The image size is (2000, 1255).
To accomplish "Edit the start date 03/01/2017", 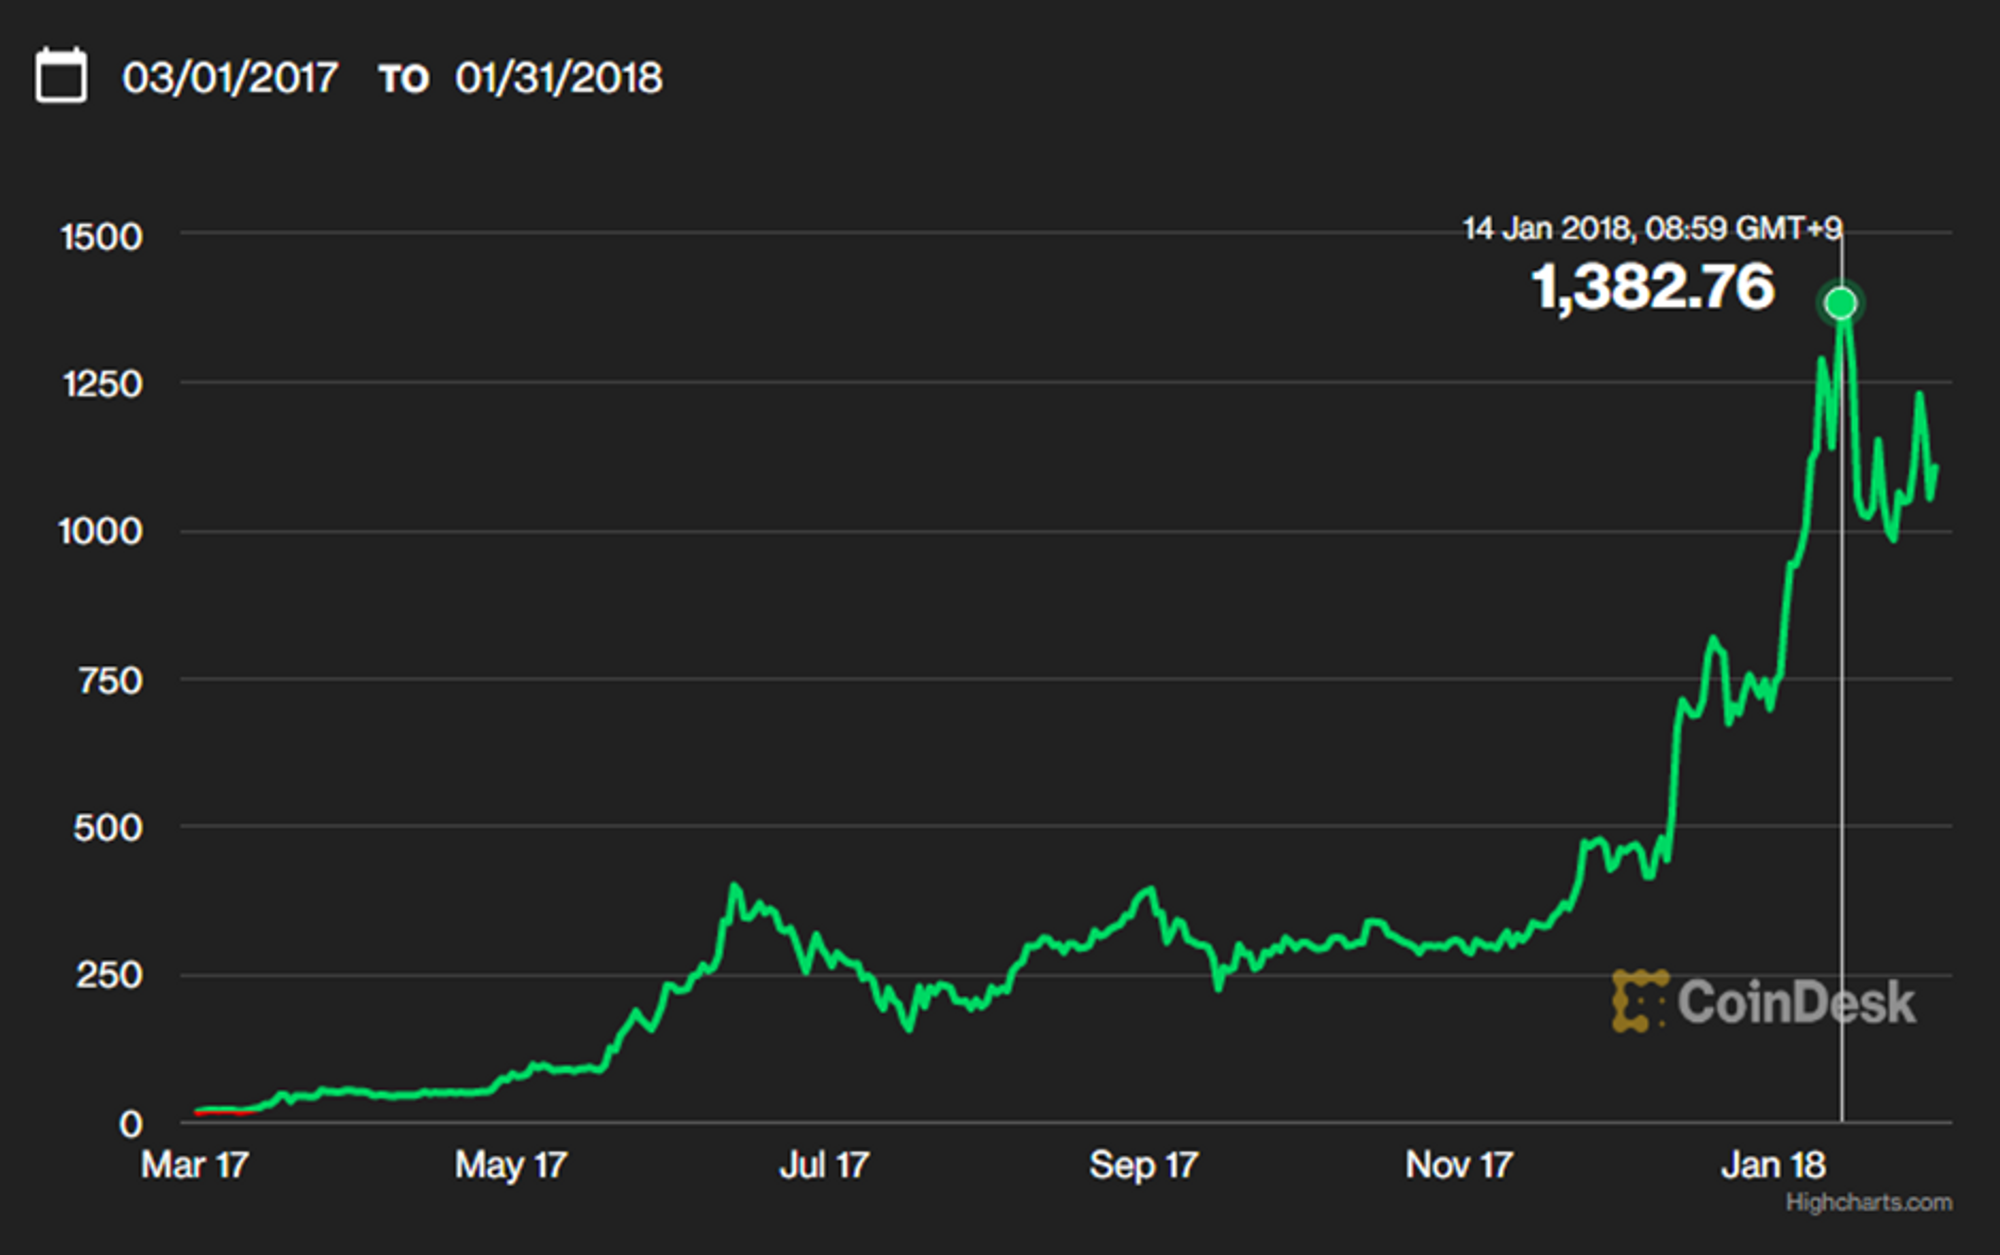I will (x=230, y=78).
